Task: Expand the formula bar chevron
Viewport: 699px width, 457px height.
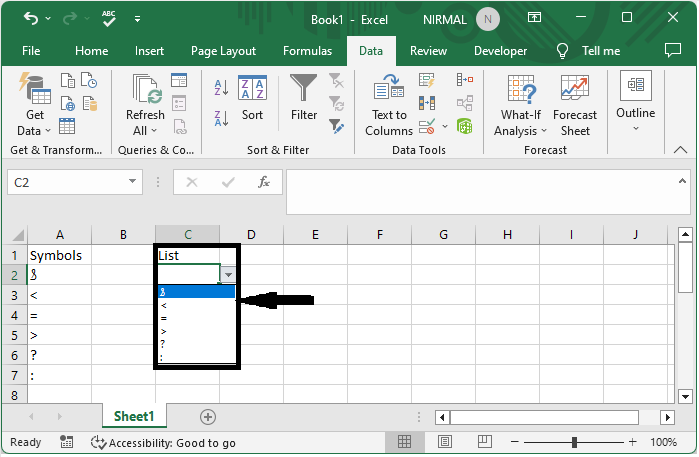Action: 682,181
